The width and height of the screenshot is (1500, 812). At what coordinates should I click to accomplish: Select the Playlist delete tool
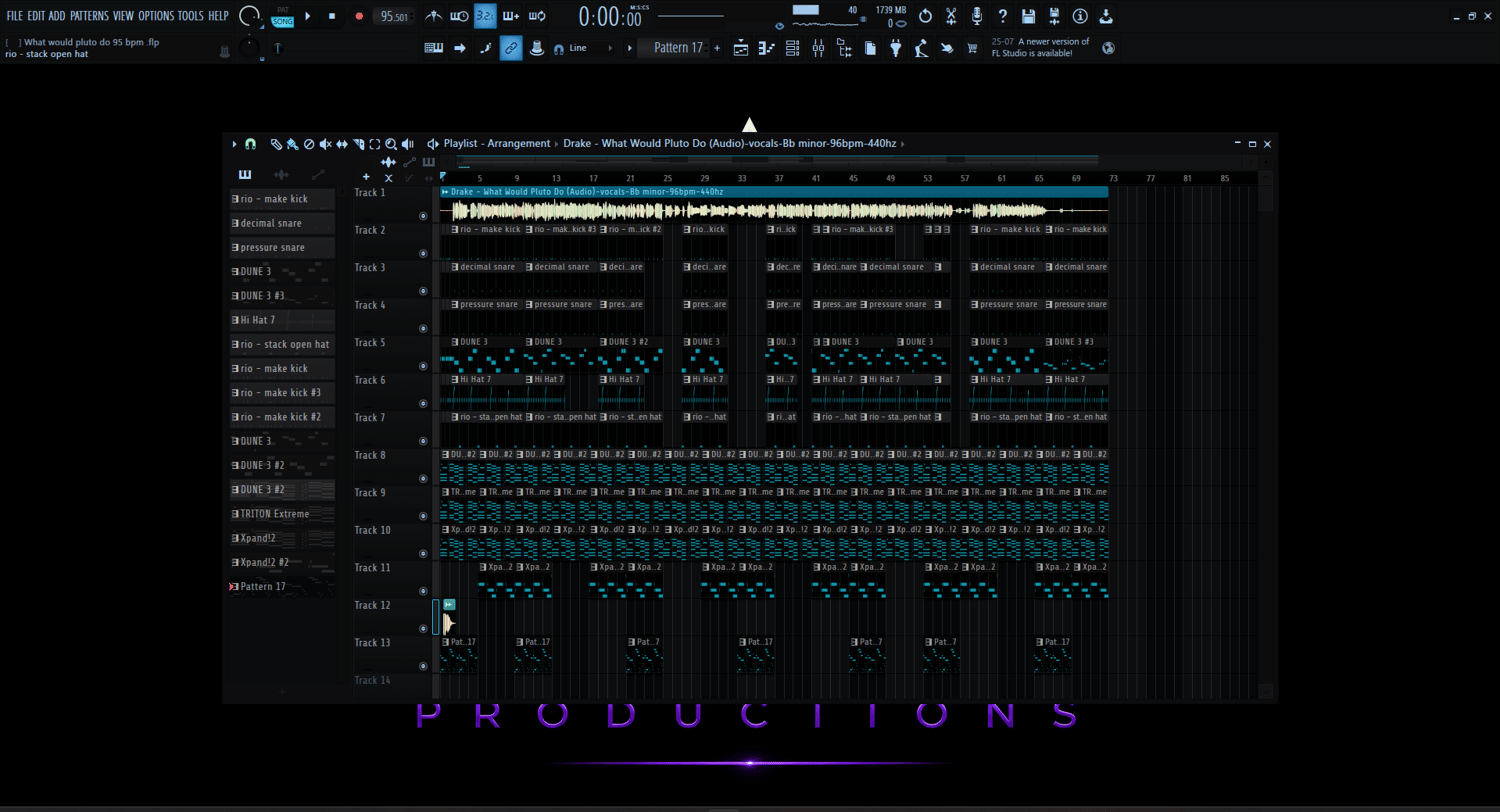click(x=309, y=144)
